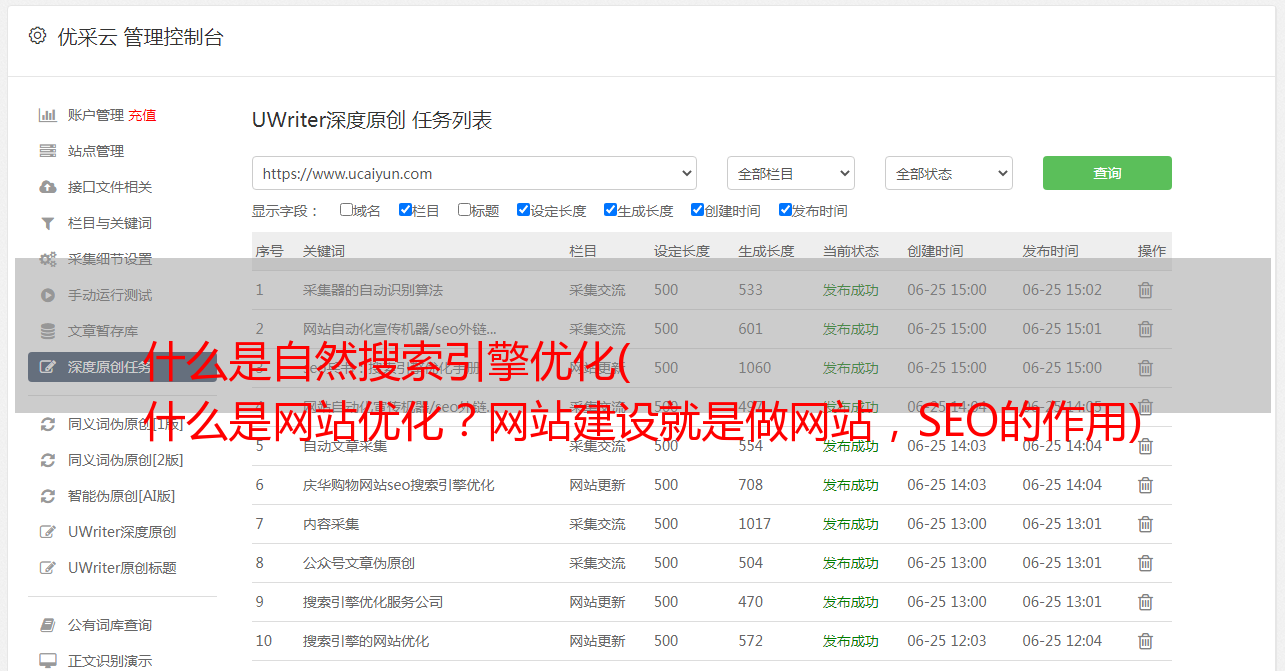Go to 智能伪原创[AI版] menu item
This screenshot has height=671, width=1285.
[121, 496]
